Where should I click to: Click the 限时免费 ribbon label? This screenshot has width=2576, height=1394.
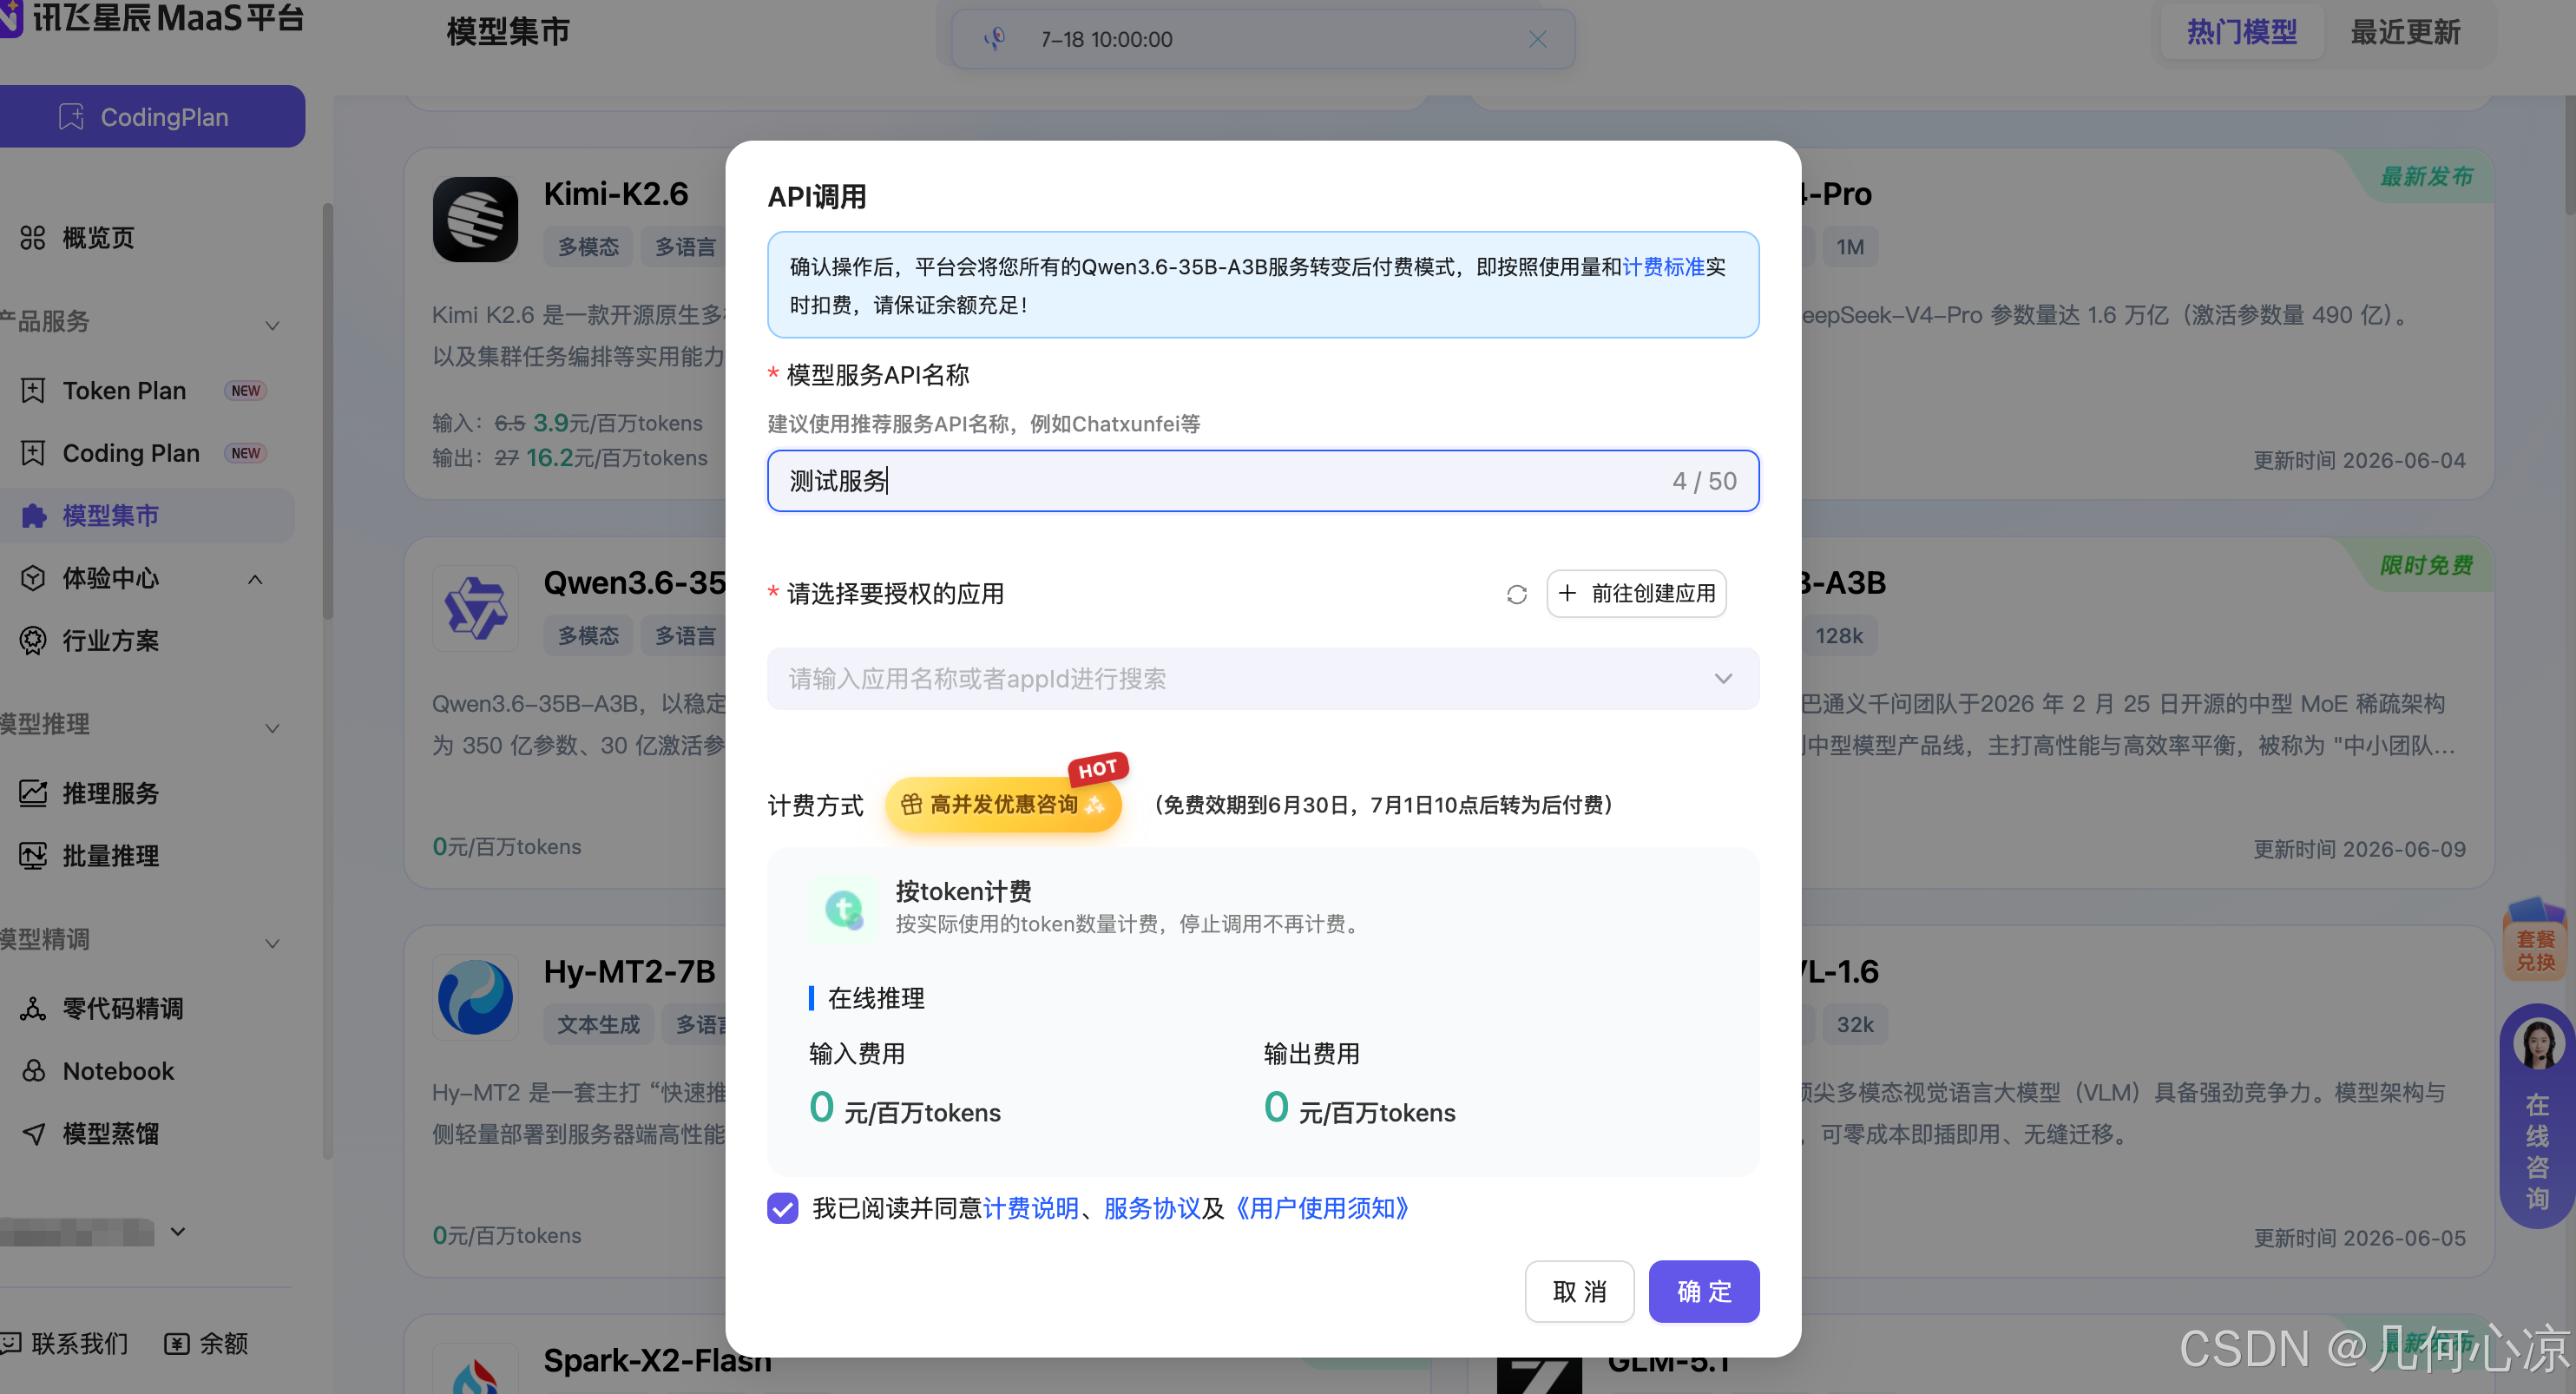point(2425,565)
